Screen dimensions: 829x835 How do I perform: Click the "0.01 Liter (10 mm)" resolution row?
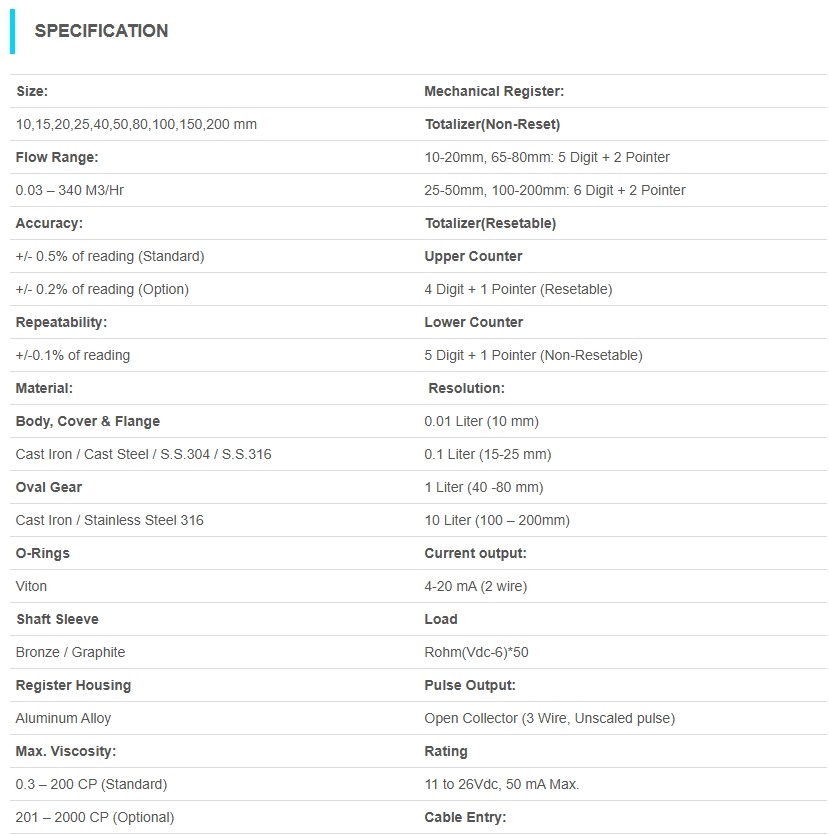coord(481,421)
